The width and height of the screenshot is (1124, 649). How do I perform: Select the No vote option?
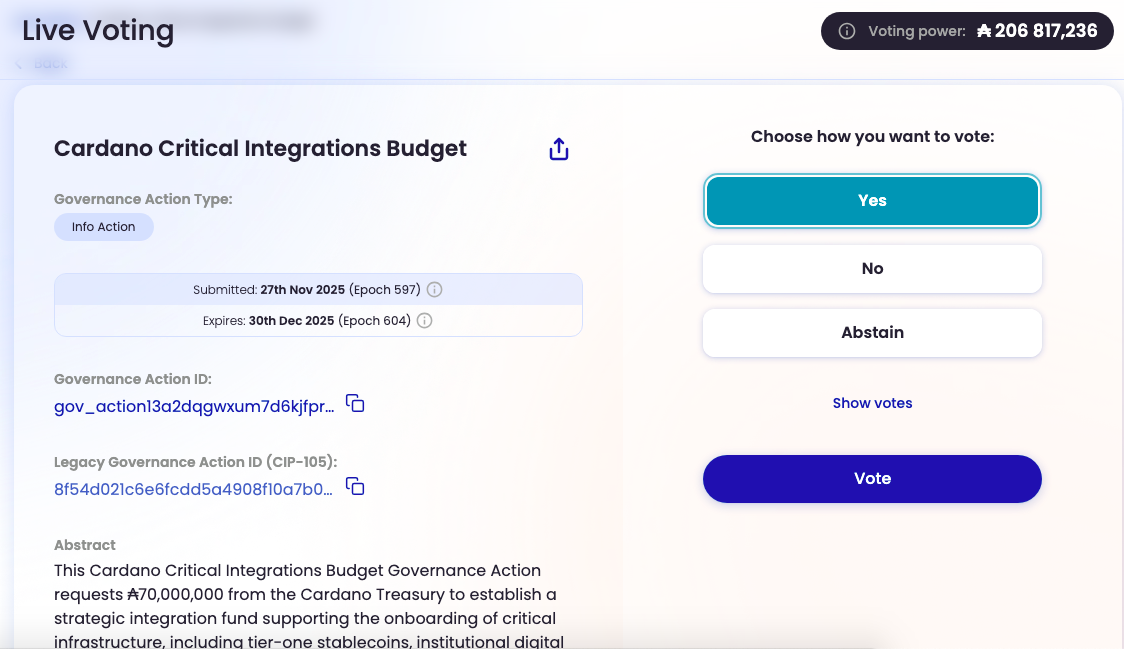872,269
